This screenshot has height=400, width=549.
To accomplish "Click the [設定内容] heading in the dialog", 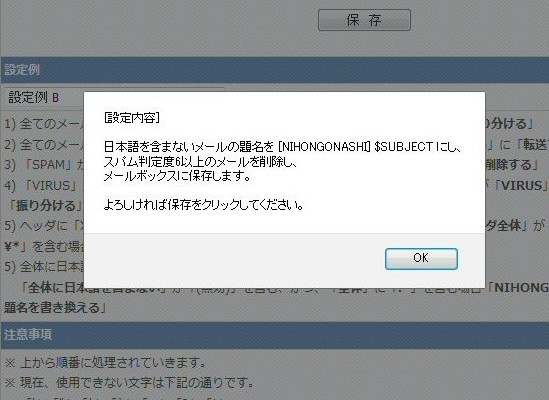I will 132,118.
